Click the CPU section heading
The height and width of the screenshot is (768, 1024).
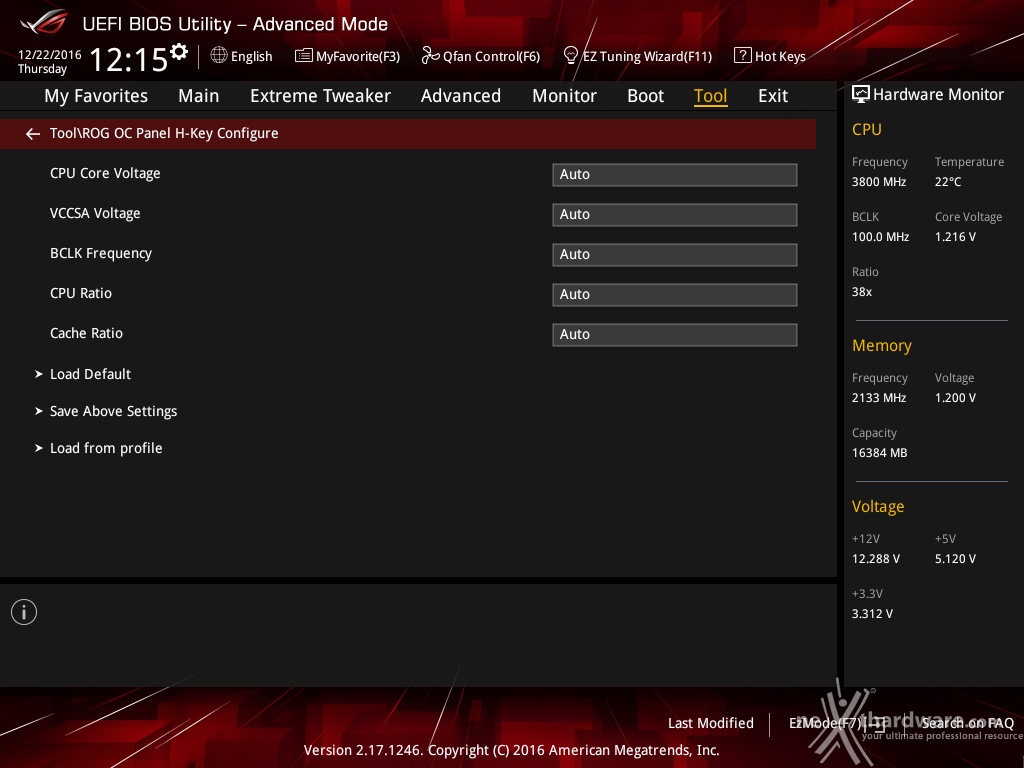[x=867, y=129]
